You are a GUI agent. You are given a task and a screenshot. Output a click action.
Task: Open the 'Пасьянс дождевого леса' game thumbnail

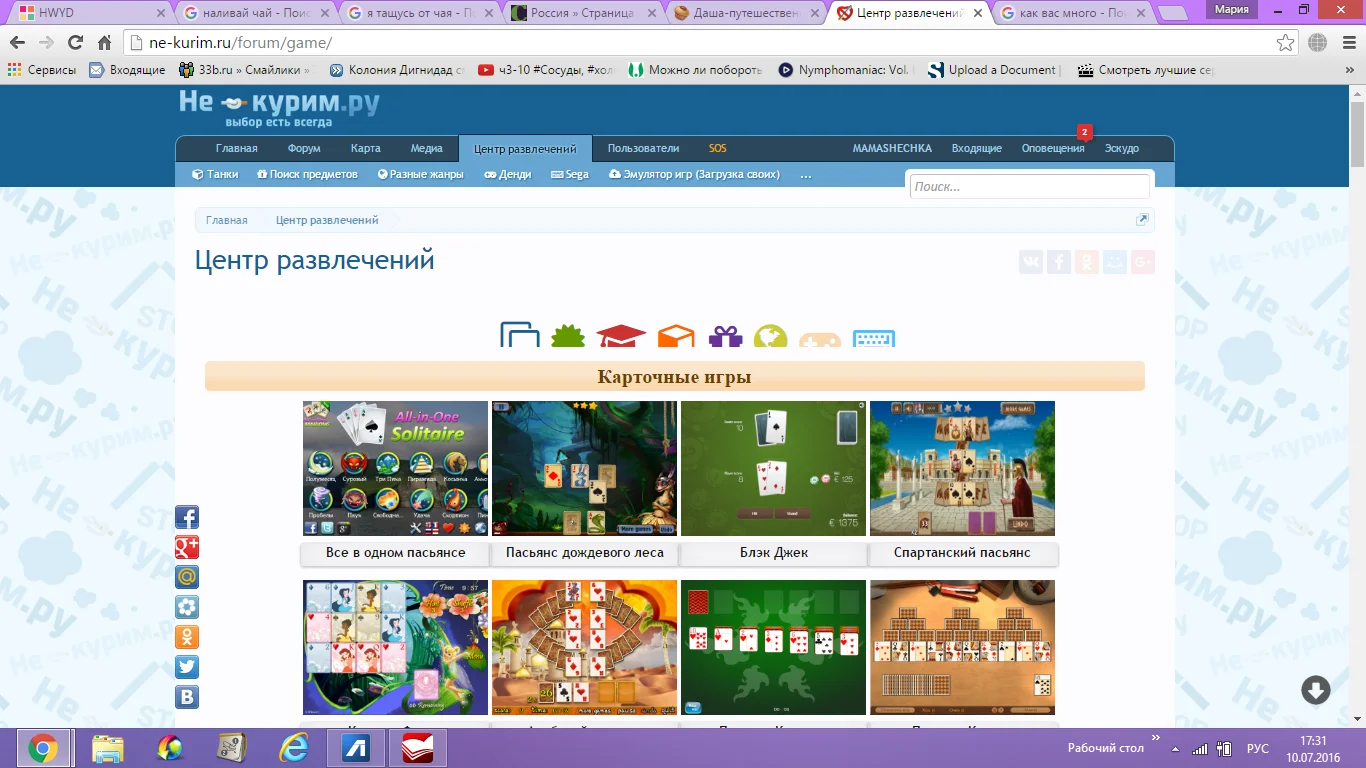584,469
